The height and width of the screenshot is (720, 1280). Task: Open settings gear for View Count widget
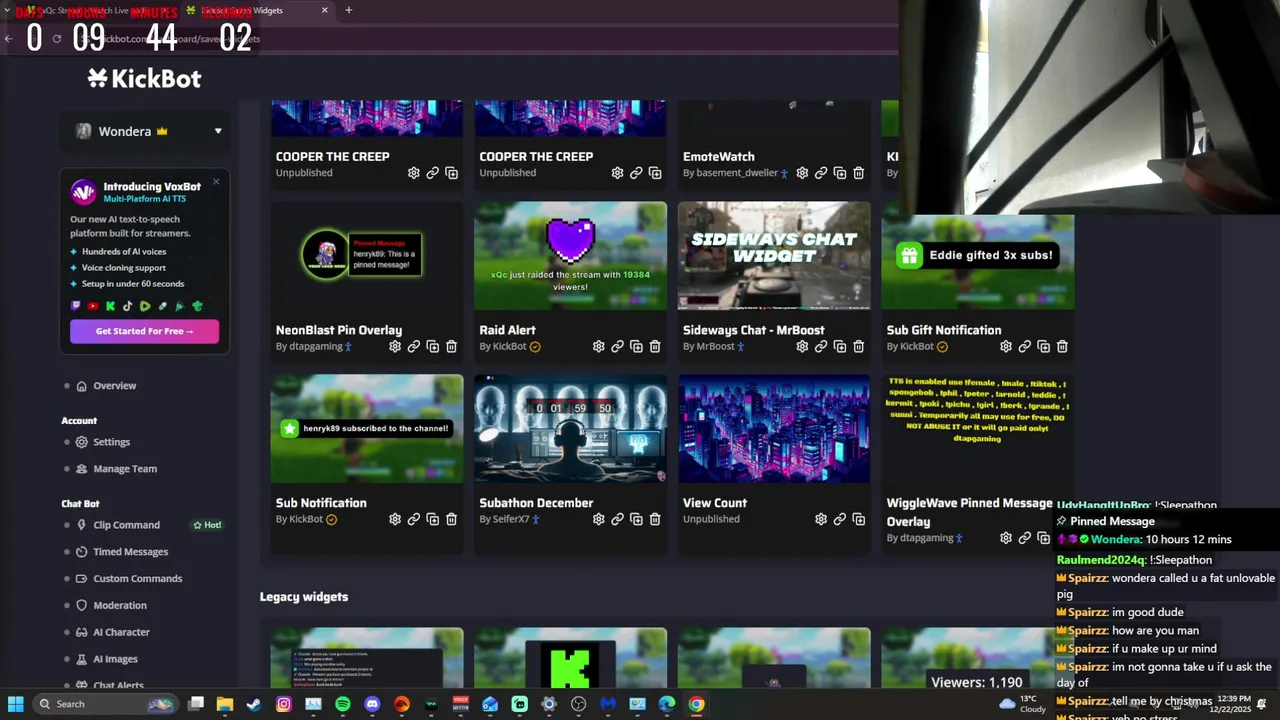(x=821, y=519)
